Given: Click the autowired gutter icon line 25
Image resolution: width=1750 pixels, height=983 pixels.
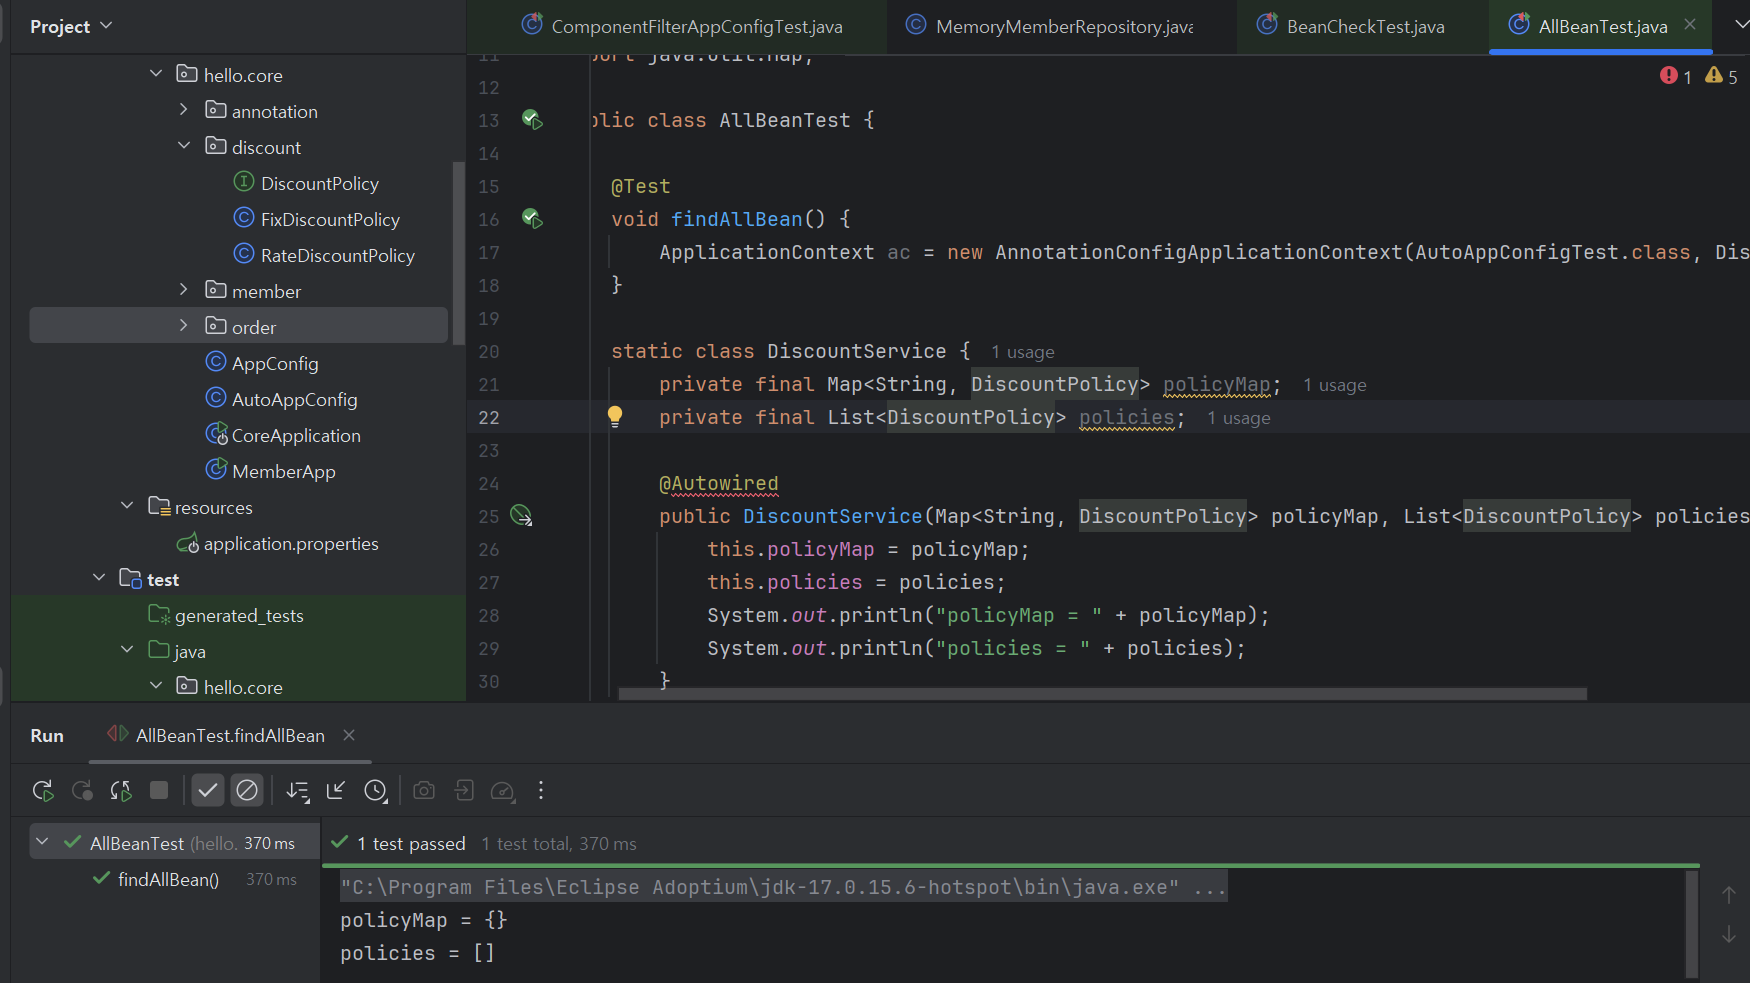Looking at the screenshot, I should [521, 516].
